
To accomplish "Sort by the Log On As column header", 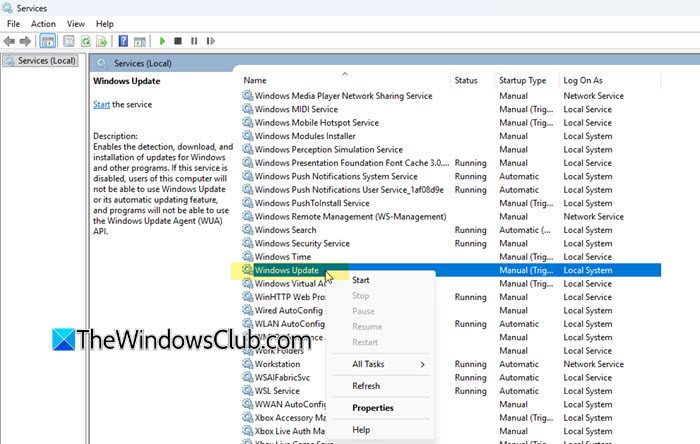I will point(583,80).
